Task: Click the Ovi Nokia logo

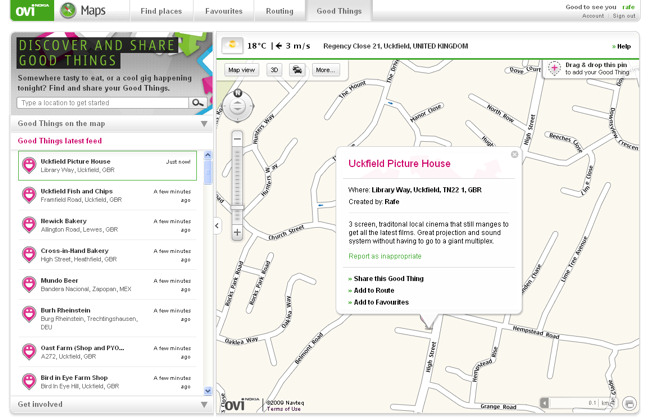Action: 32,10
